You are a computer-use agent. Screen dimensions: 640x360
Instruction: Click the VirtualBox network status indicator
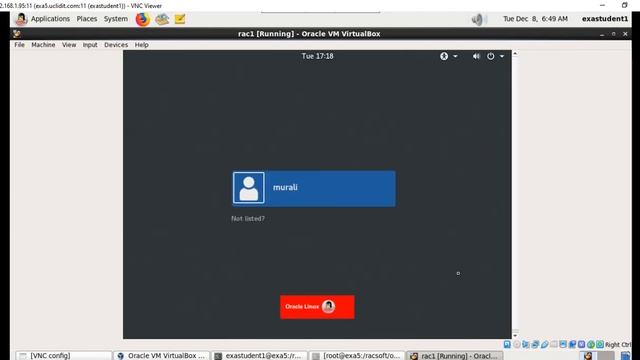(535, 344)
